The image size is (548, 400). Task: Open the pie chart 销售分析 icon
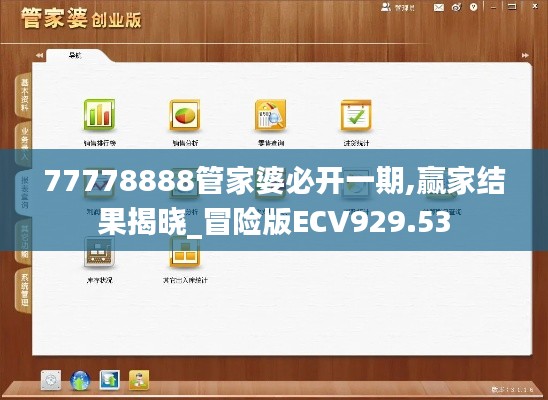(x=185, y=115)
